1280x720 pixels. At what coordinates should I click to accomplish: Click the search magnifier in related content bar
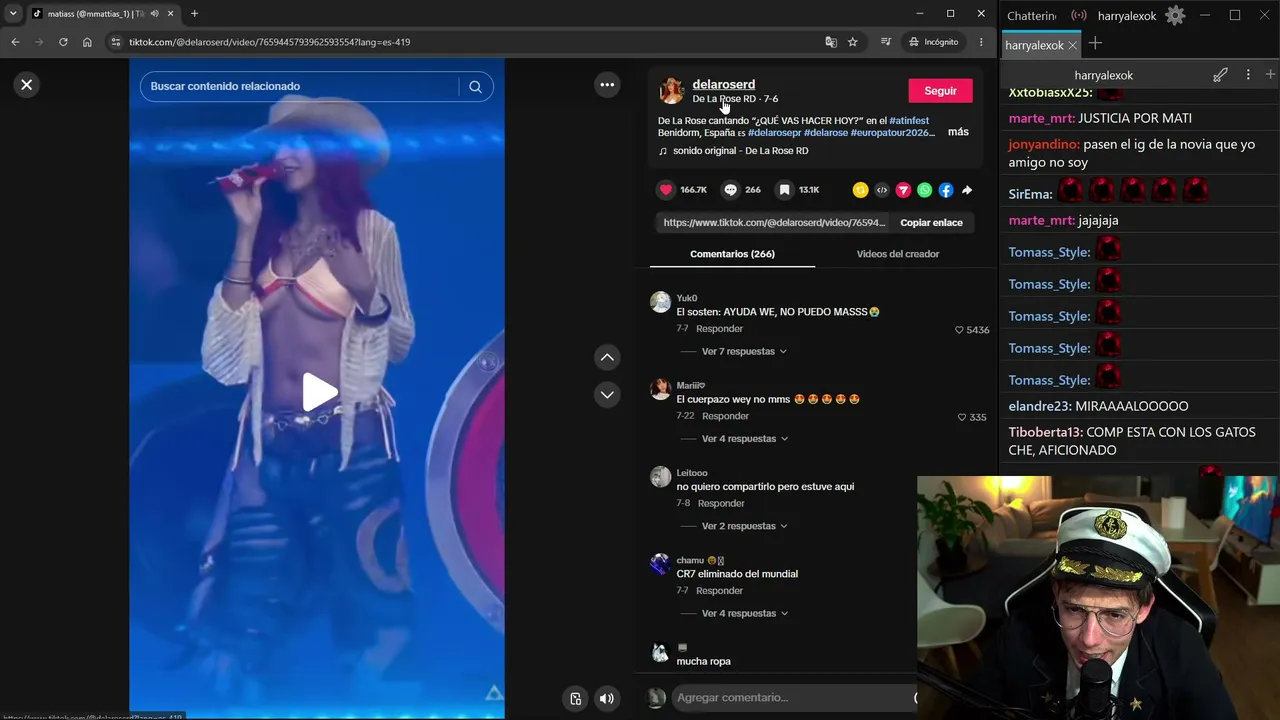click(475, 86)
